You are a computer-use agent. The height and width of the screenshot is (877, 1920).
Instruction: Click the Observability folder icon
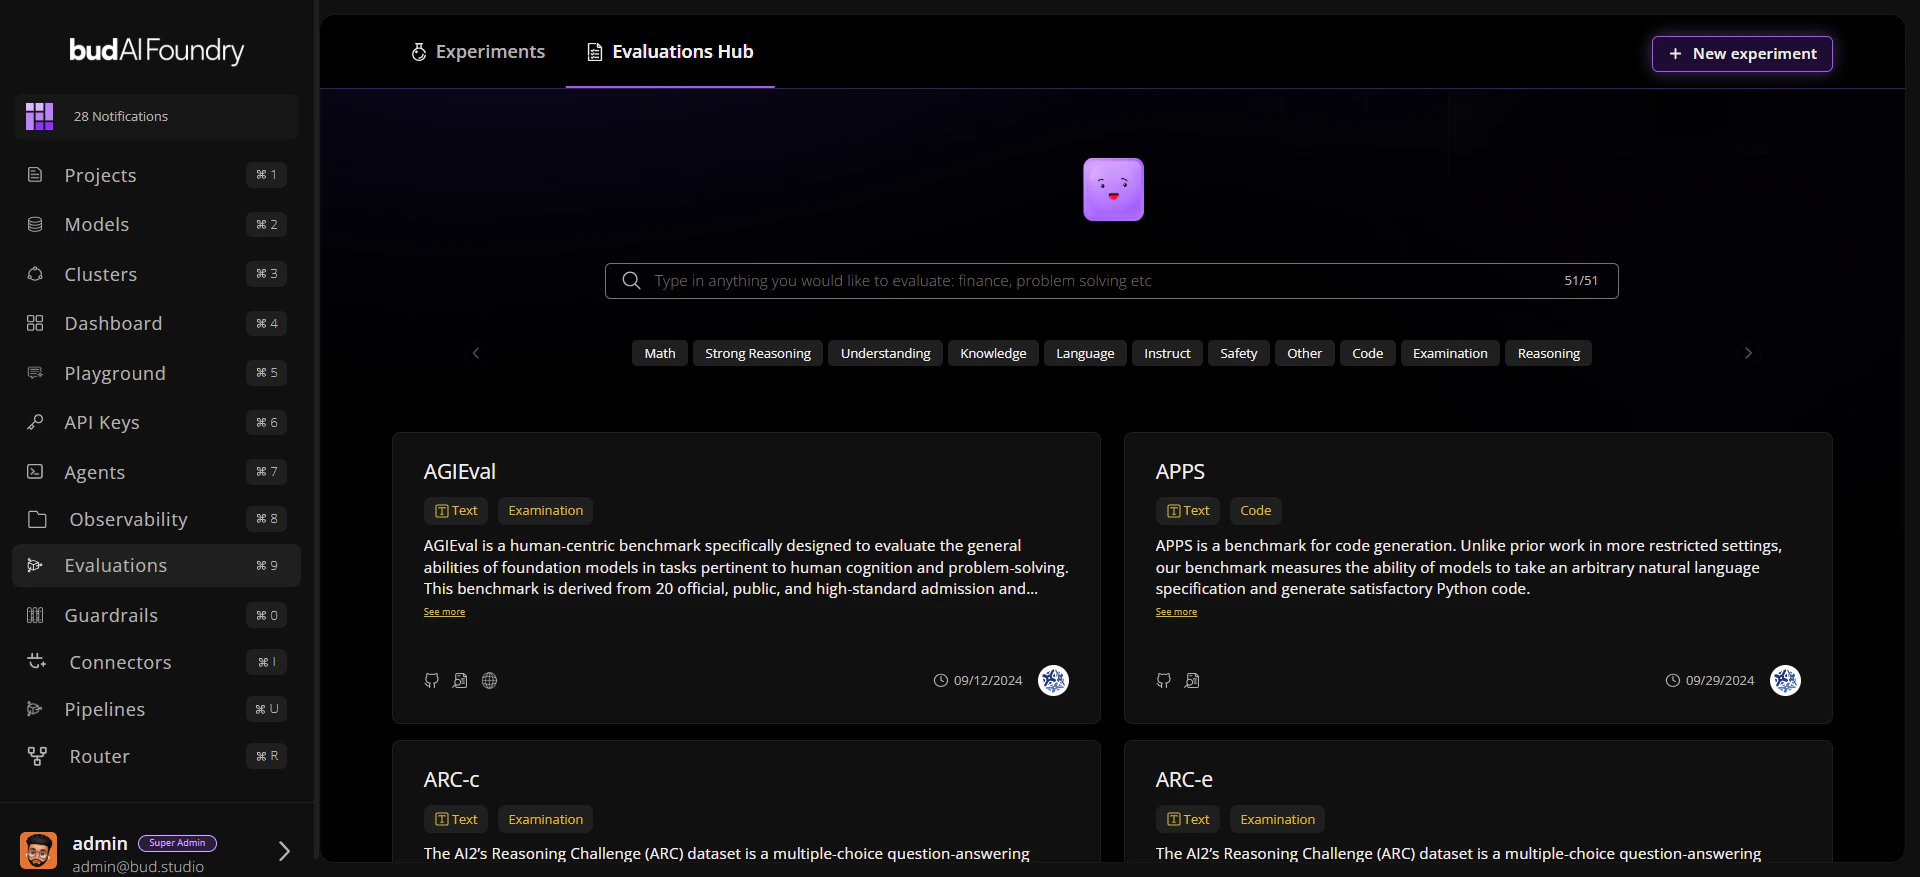[x=37, y=519]
